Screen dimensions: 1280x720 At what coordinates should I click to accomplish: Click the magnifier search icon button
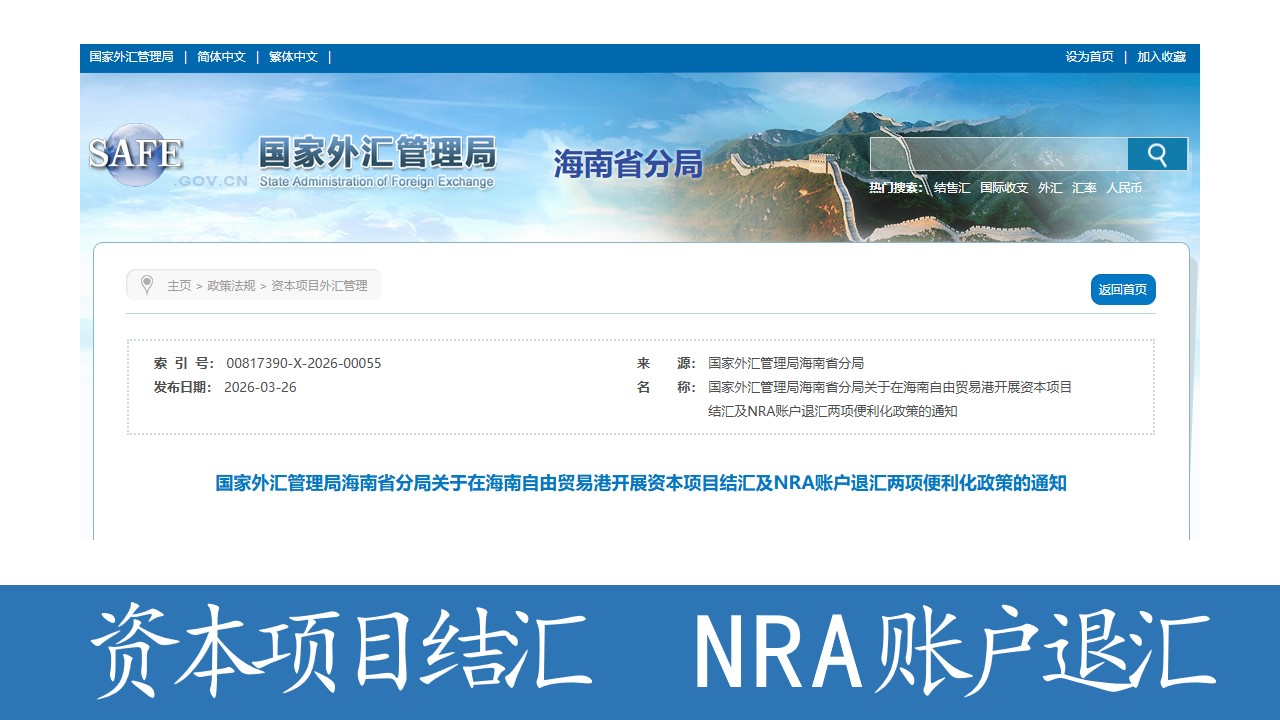click(1157, 154)
